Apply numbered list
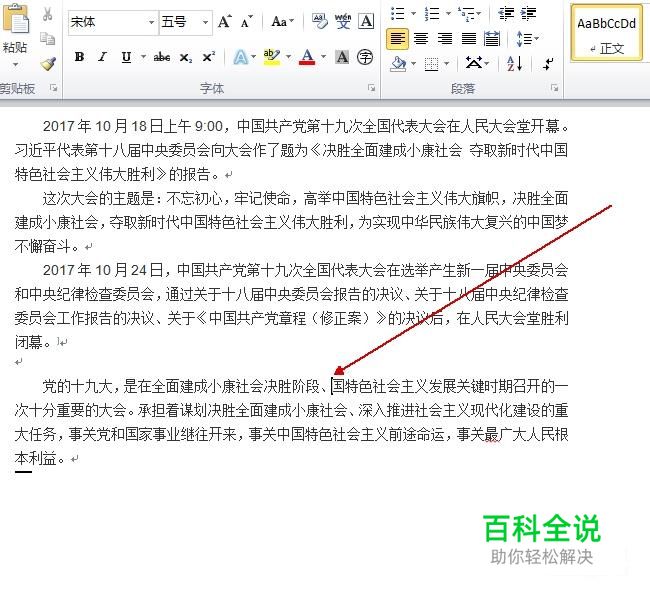 [432, 13]
